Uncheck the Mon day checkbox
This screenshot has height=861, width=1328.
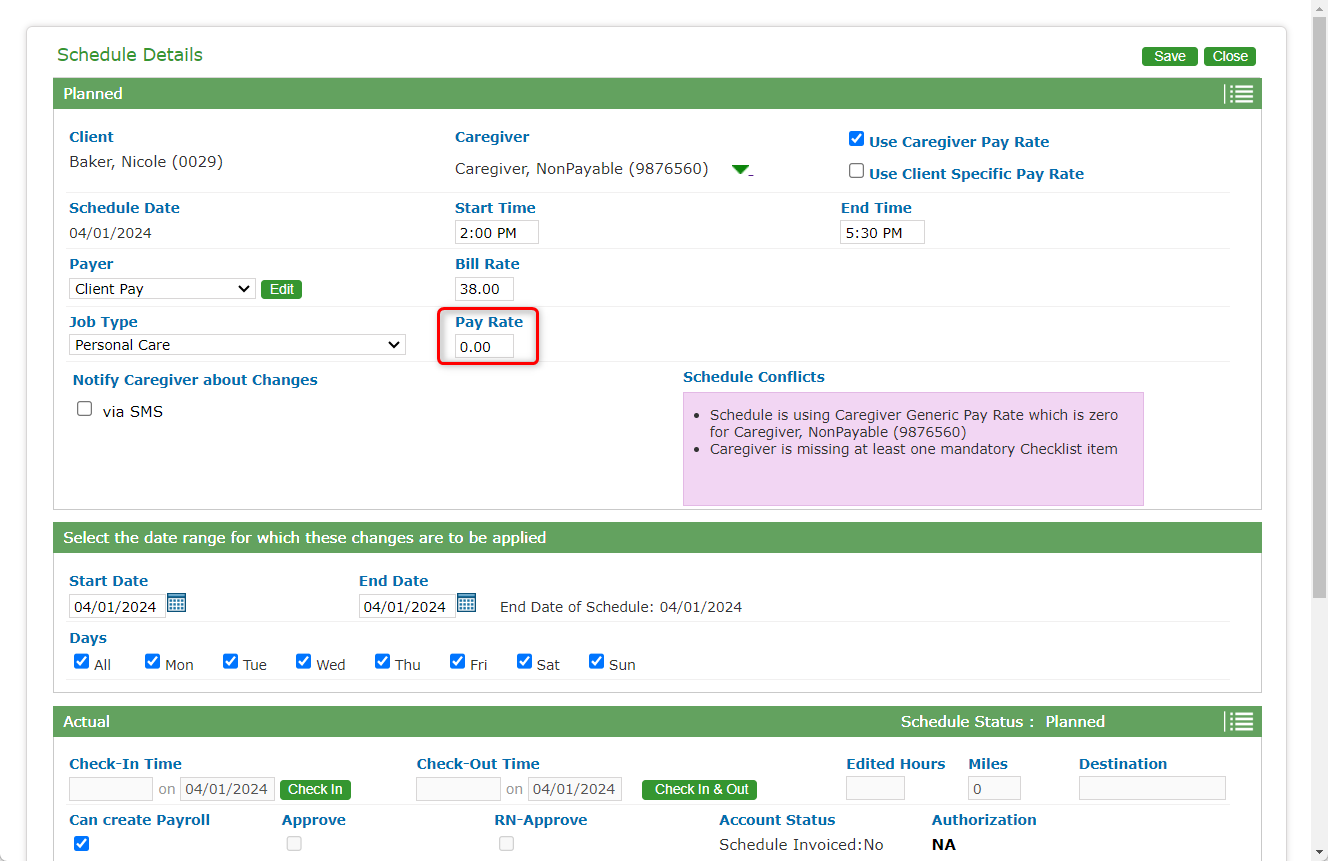click(x=153, y=661)
